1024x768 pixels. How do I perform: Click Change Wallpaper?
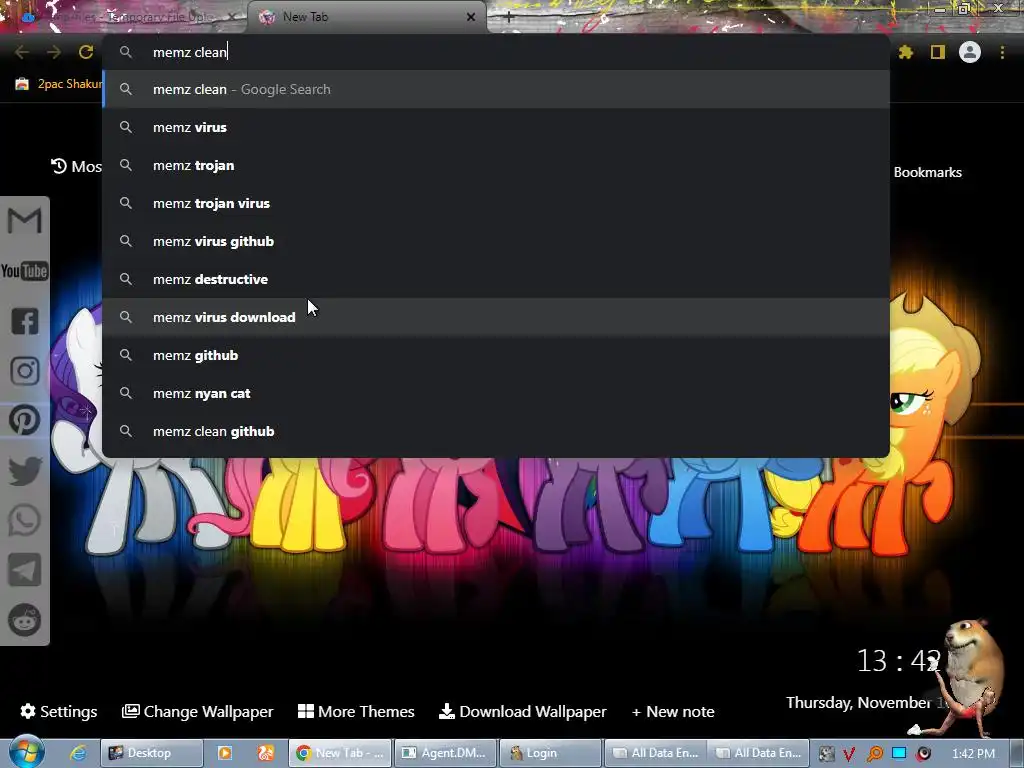(197, 711)
